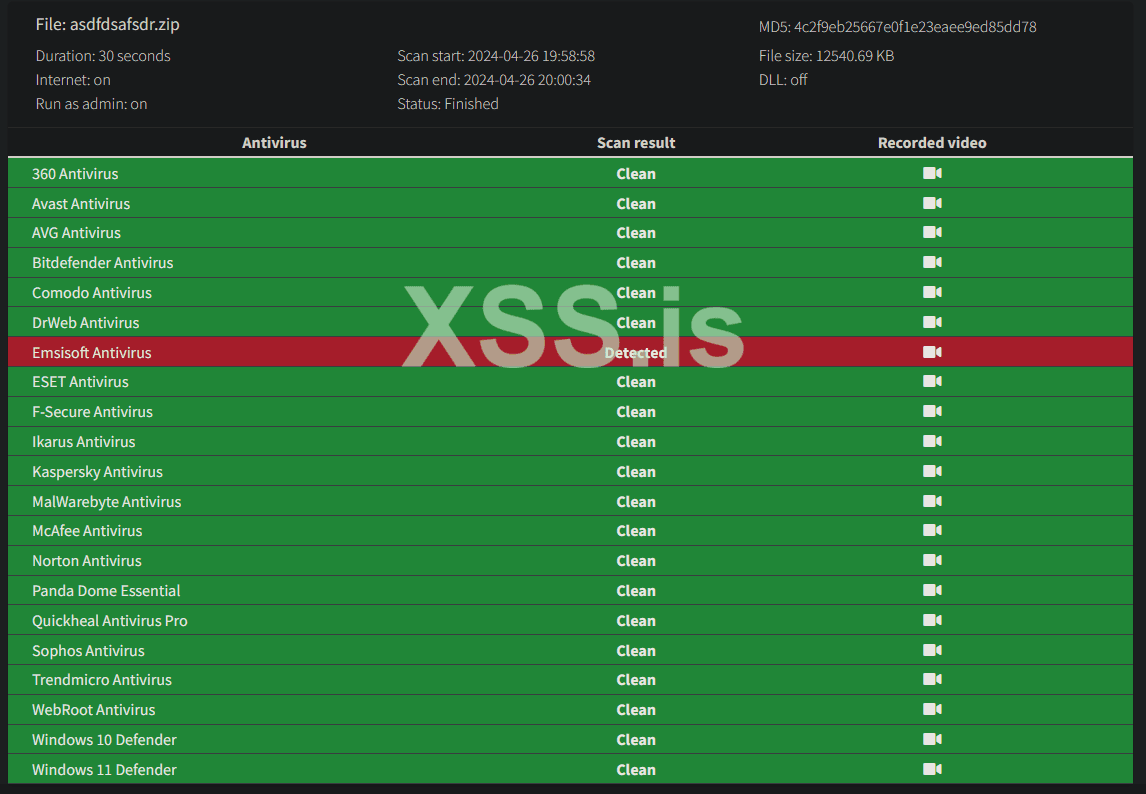Select the Antivirus column header
Screen dimensions: 1146x794
point(274,143)
